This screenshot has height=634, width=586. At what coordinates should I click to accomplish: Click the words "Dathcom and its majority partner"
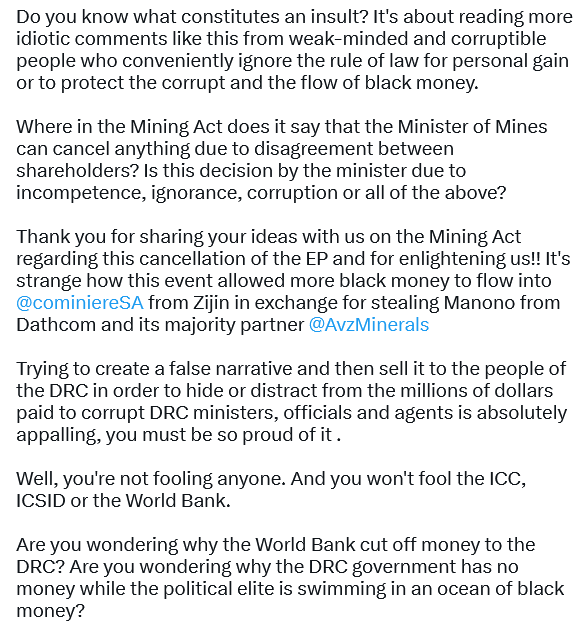pos(160,324)
